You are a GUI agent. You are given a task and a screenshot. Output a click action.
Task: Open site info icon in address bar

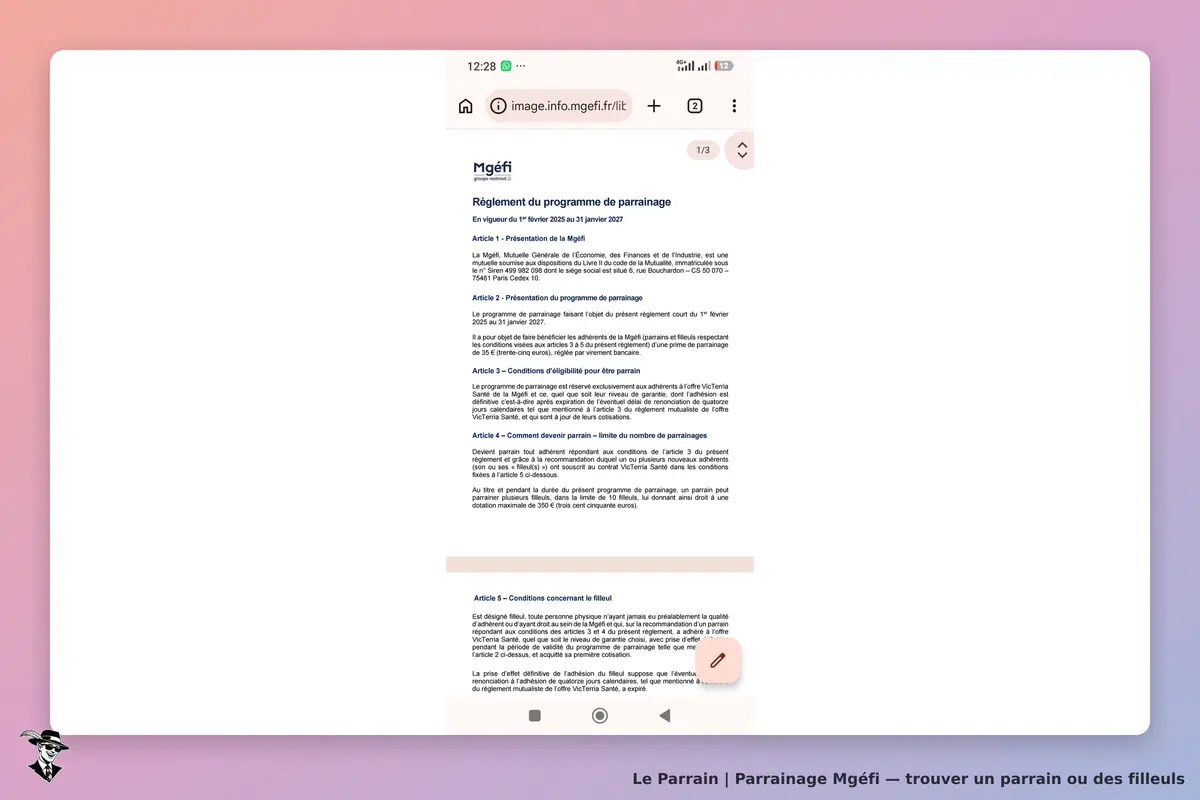point(498,106)
